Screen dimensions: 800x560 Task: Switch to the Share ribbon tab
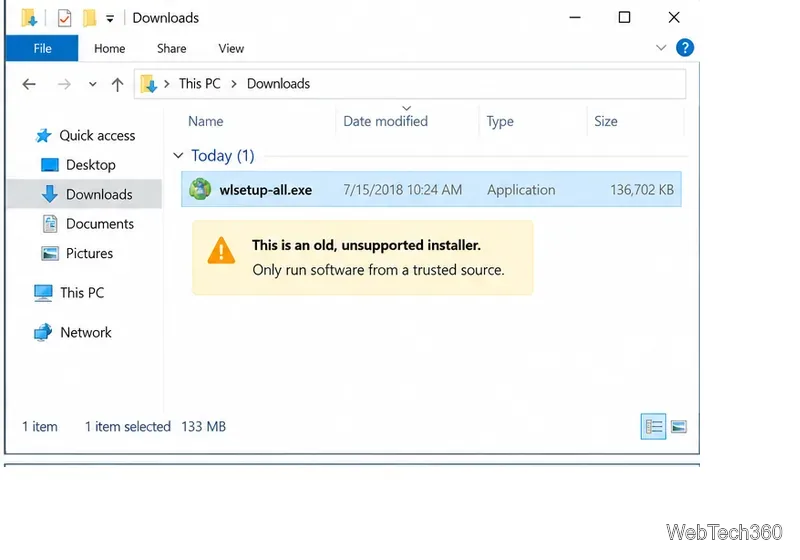point(171,48)
